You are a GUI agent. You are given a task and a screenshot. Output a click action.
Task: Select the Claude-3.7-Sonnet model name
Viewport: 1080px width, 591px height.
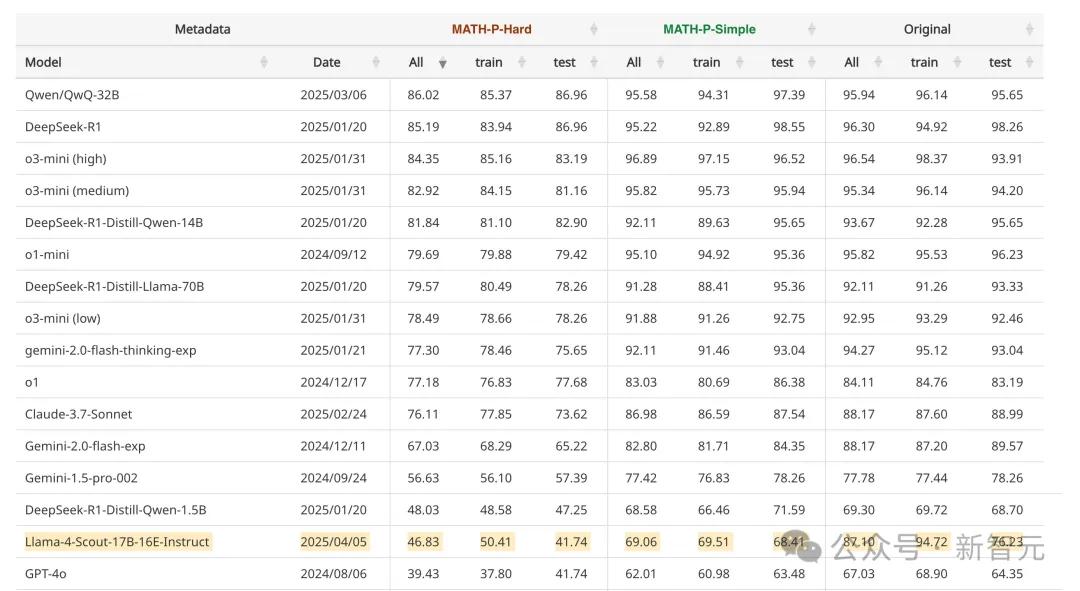pos(78,414)
